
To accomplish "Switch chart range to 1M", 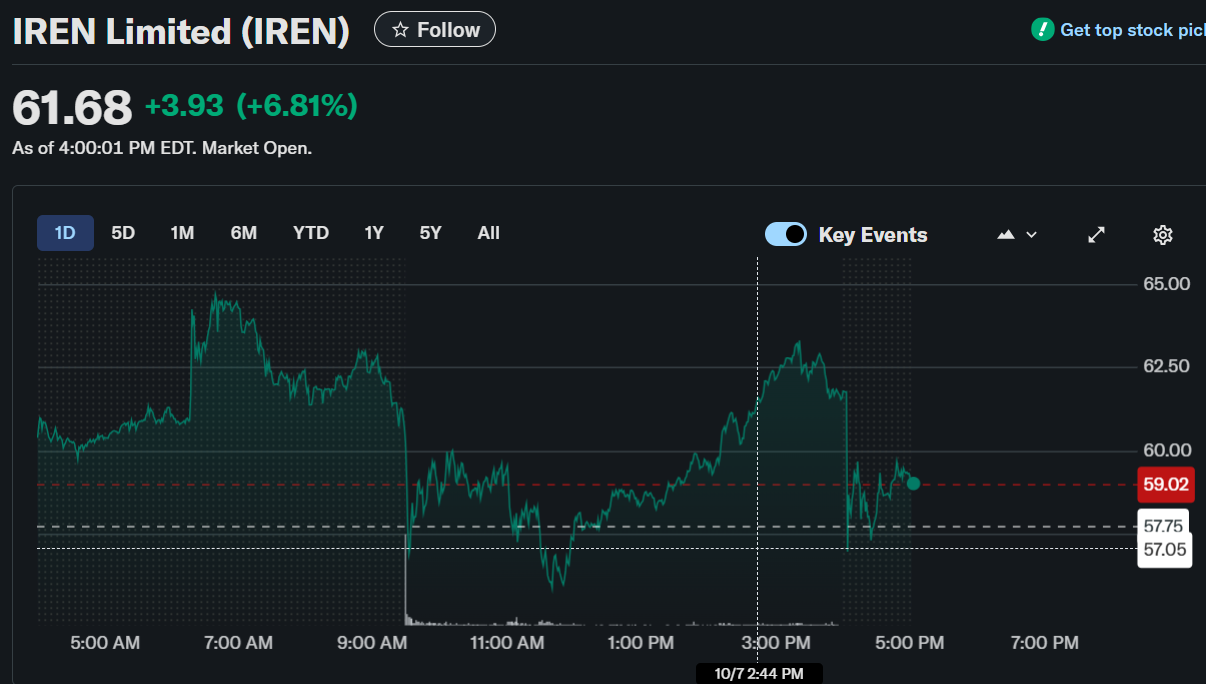I will tap(182, 233).
